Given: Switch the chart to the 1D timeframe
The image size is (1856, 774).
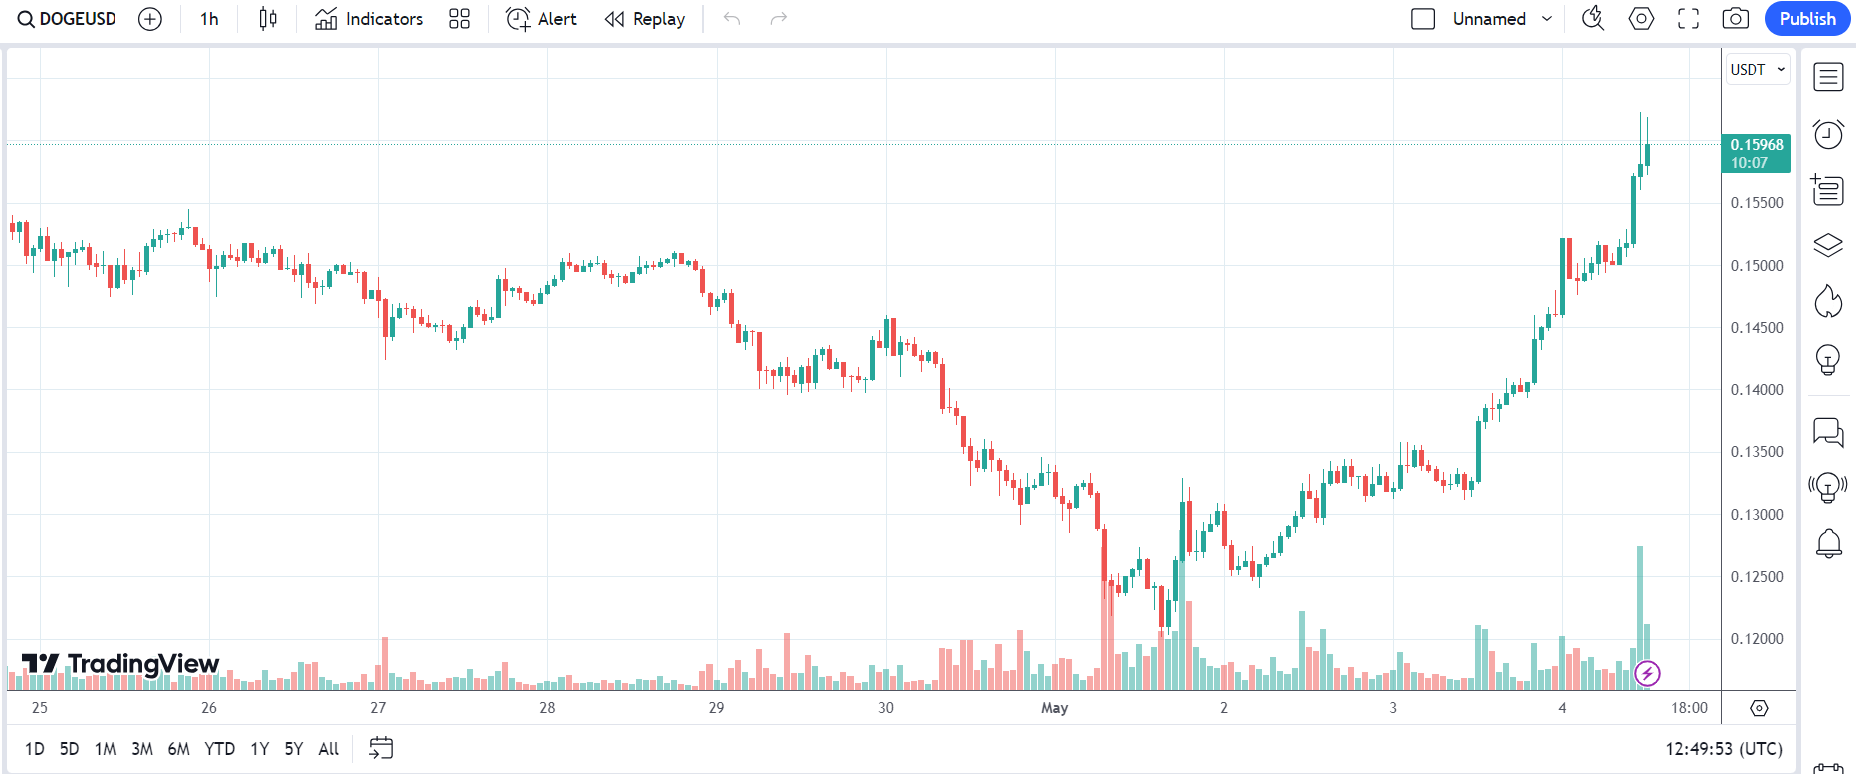Looking at the screenshot, I should (x=35, y=748).
